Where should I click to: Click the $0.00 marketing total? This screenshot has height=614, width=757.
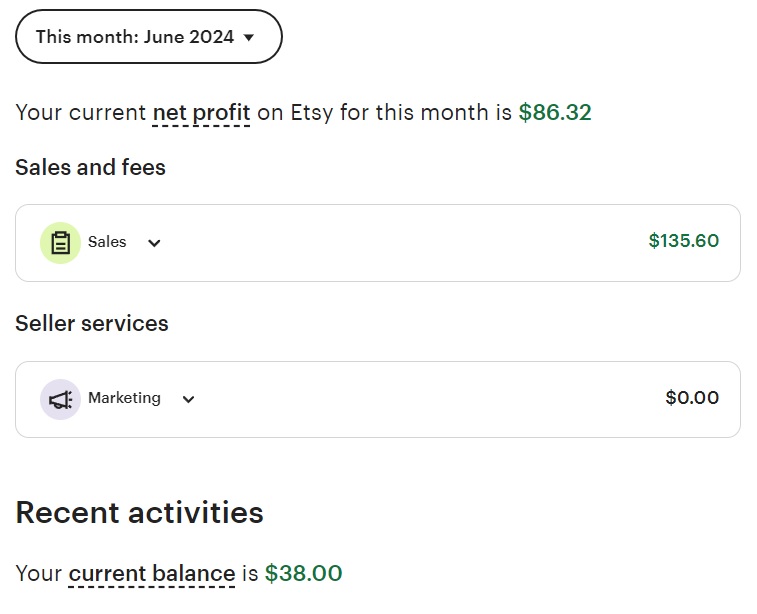691,398
